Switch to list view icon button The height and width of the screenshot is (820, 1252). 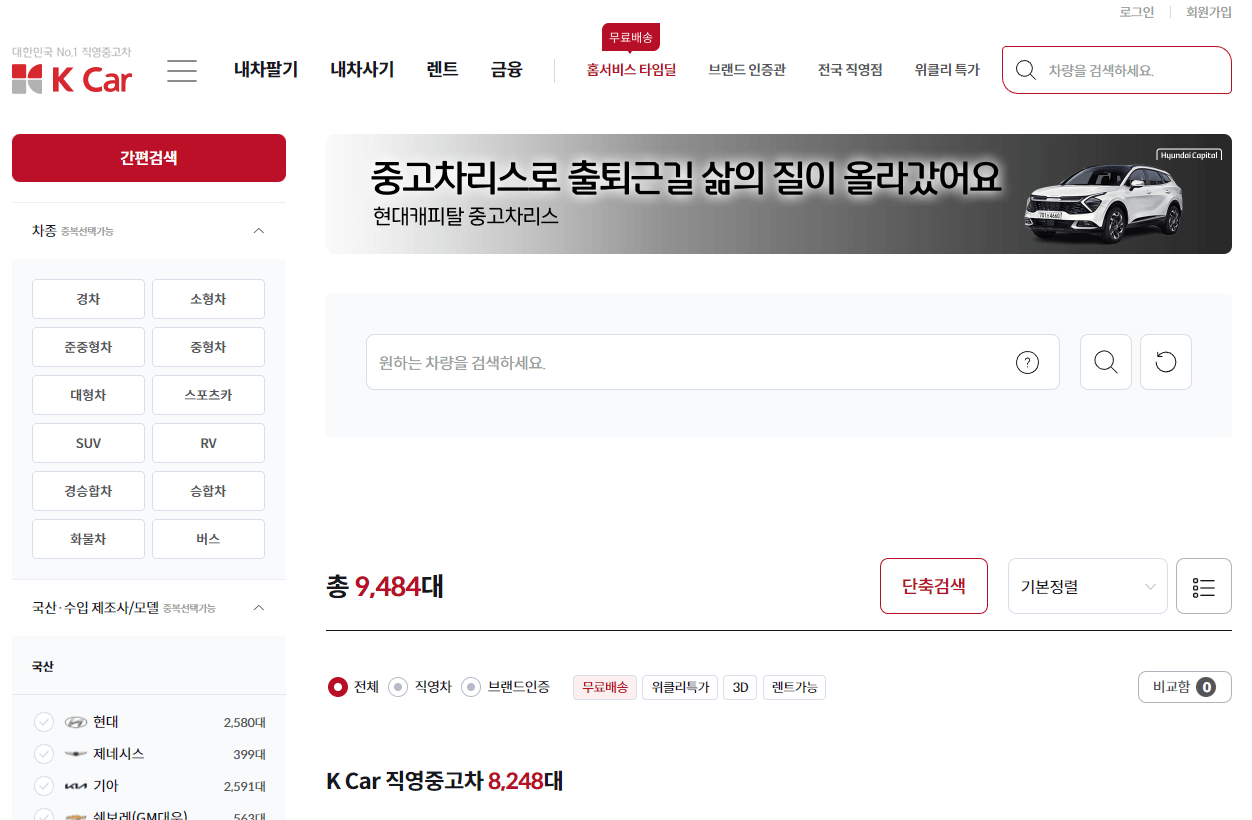coord(1204,586)
